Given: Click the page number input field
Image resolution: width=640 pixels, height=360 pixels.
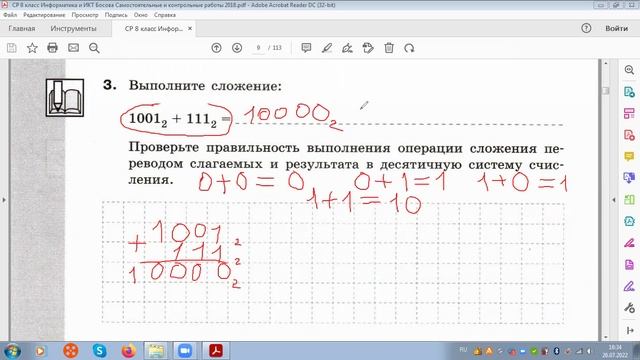Looking at the screenshot, I should click(x=258, y=48).
